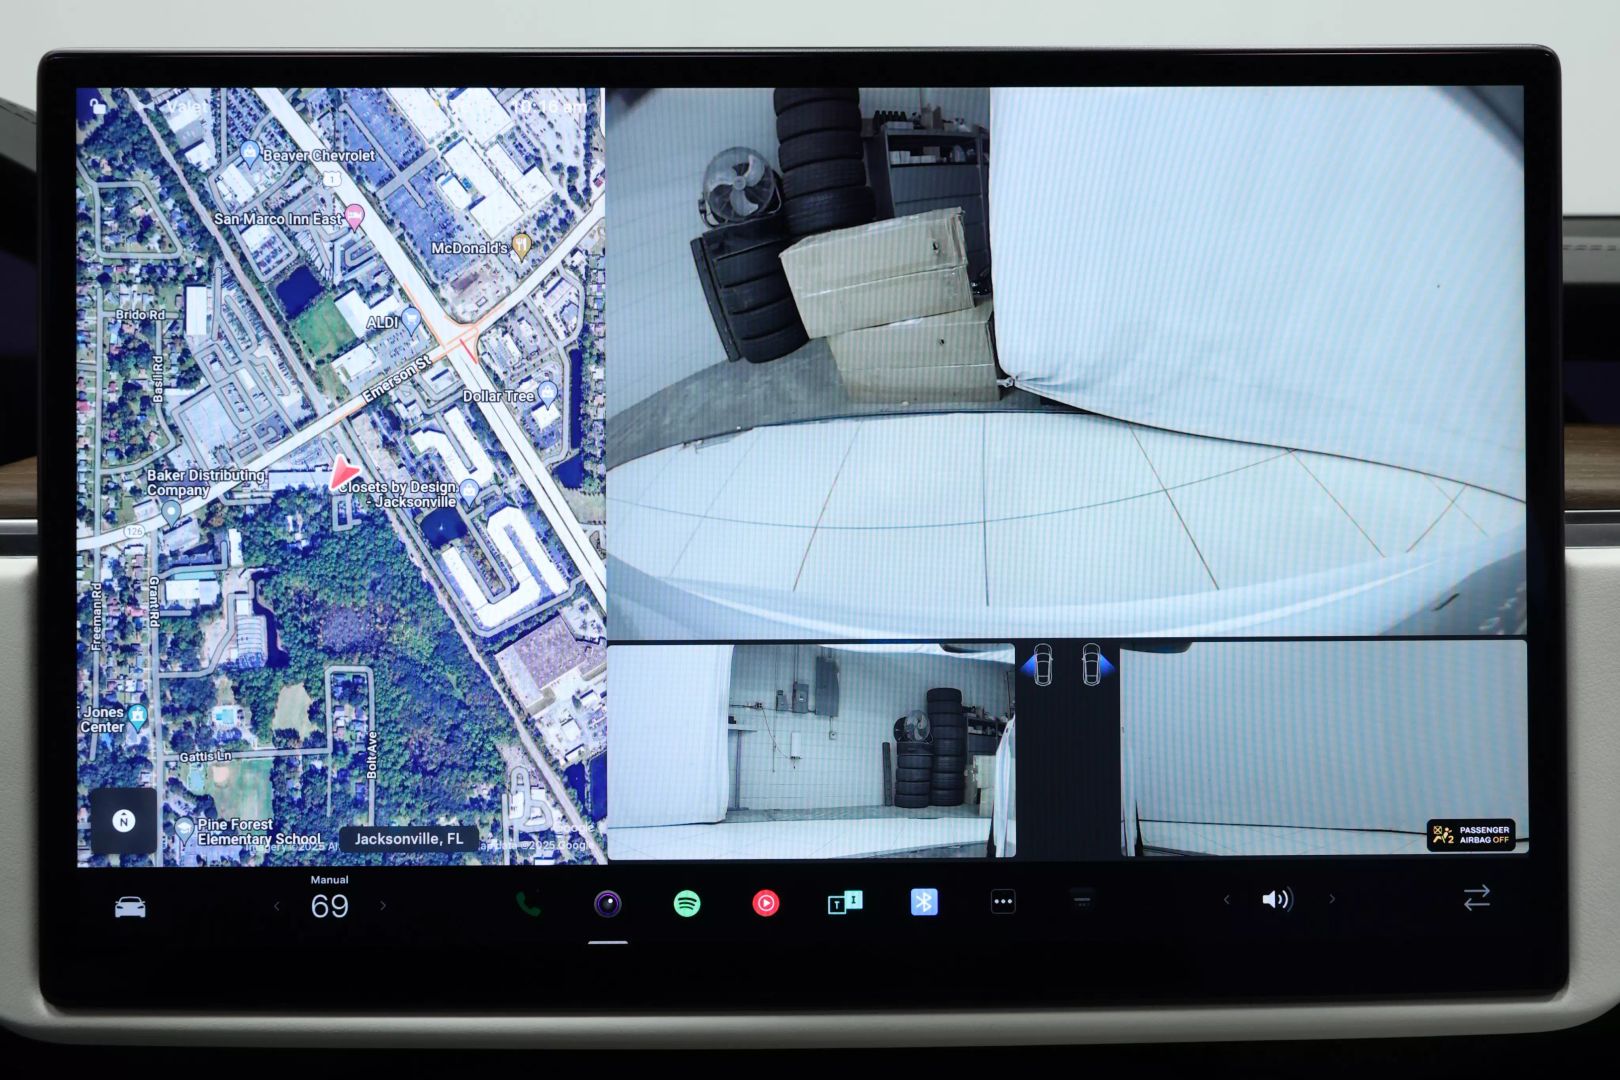
Task: Tap the Valet profile label
Action: point(186,106)
